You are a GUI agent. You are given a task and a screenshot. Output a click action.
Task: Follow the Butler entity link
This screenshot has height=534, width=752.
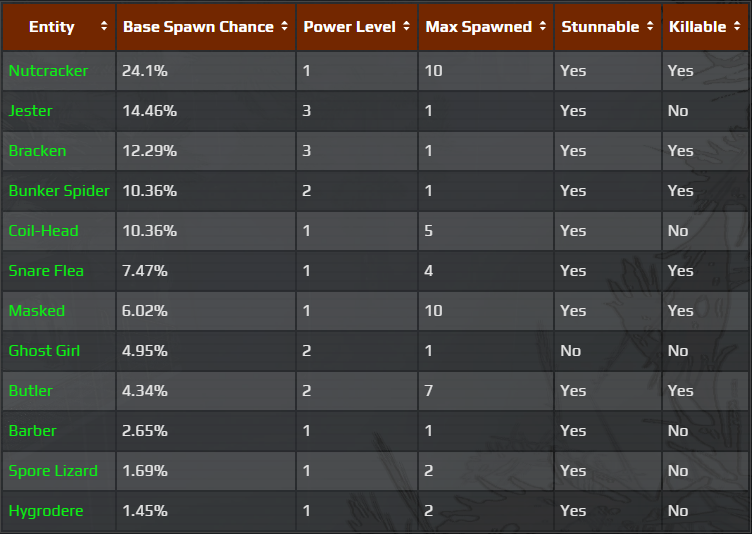tap(31, 391)
